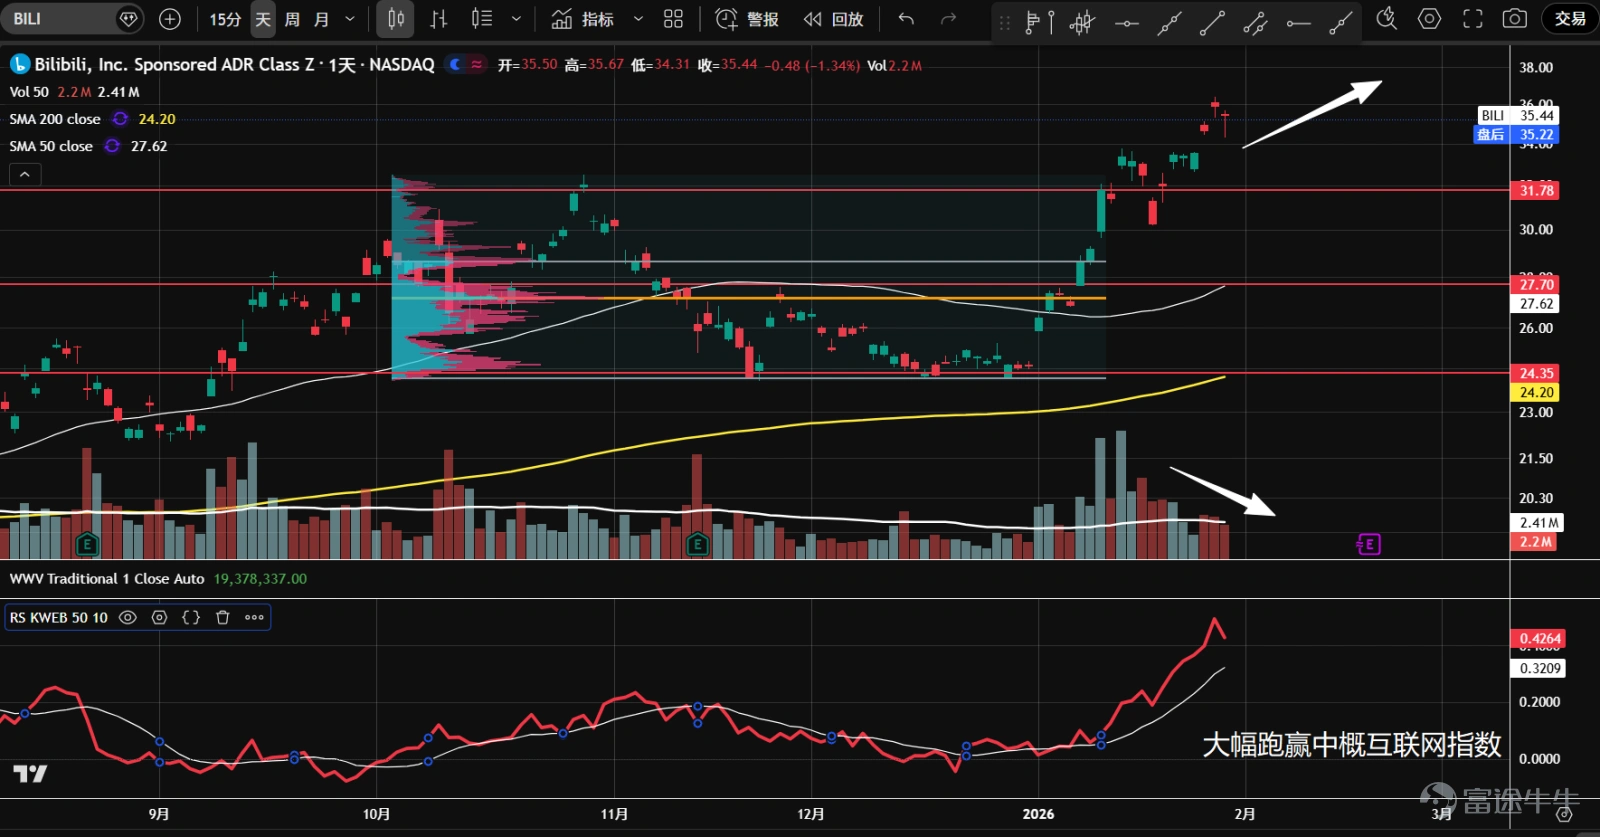Select the WWV Traditional indicator legend
1600x837 pixels.
[x=107, y=579]
